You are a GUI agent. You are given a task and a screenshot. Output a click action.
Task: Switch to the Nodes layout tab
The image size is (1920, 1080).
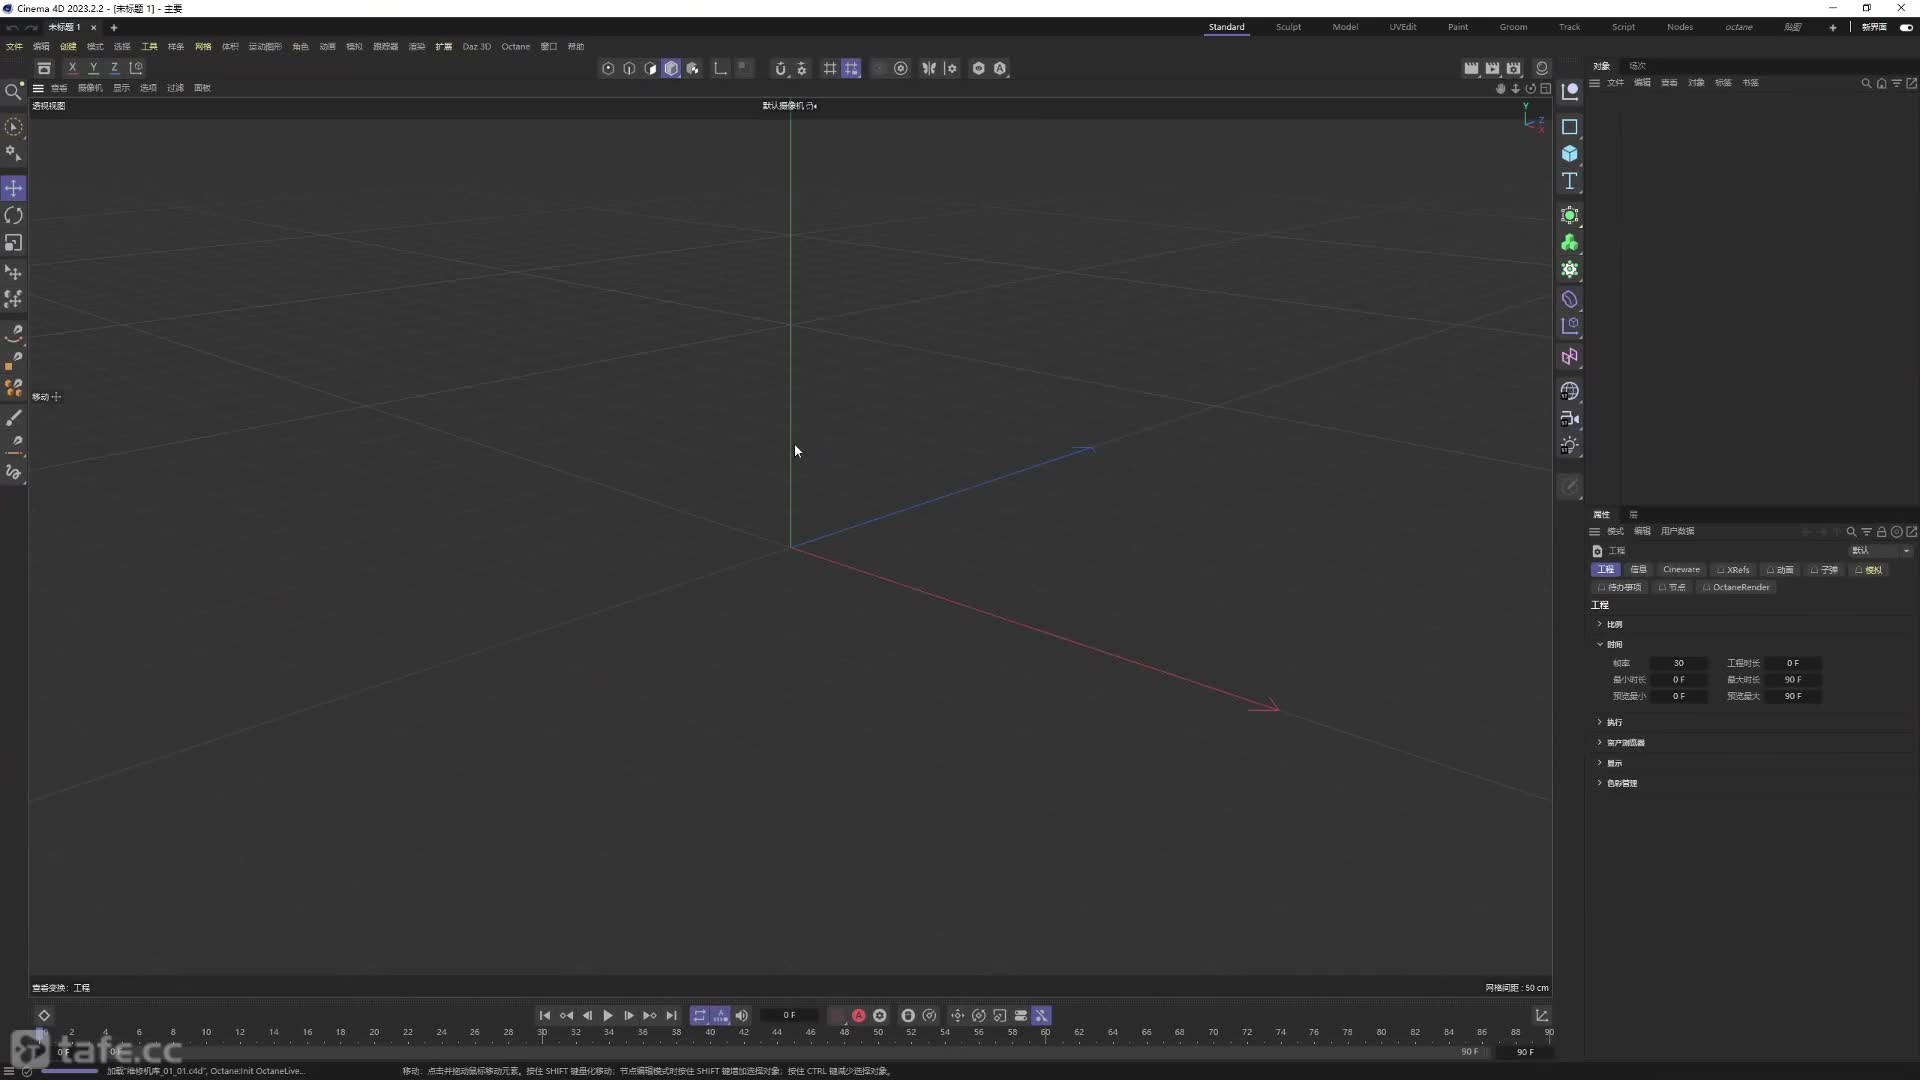pos(1680,27)
